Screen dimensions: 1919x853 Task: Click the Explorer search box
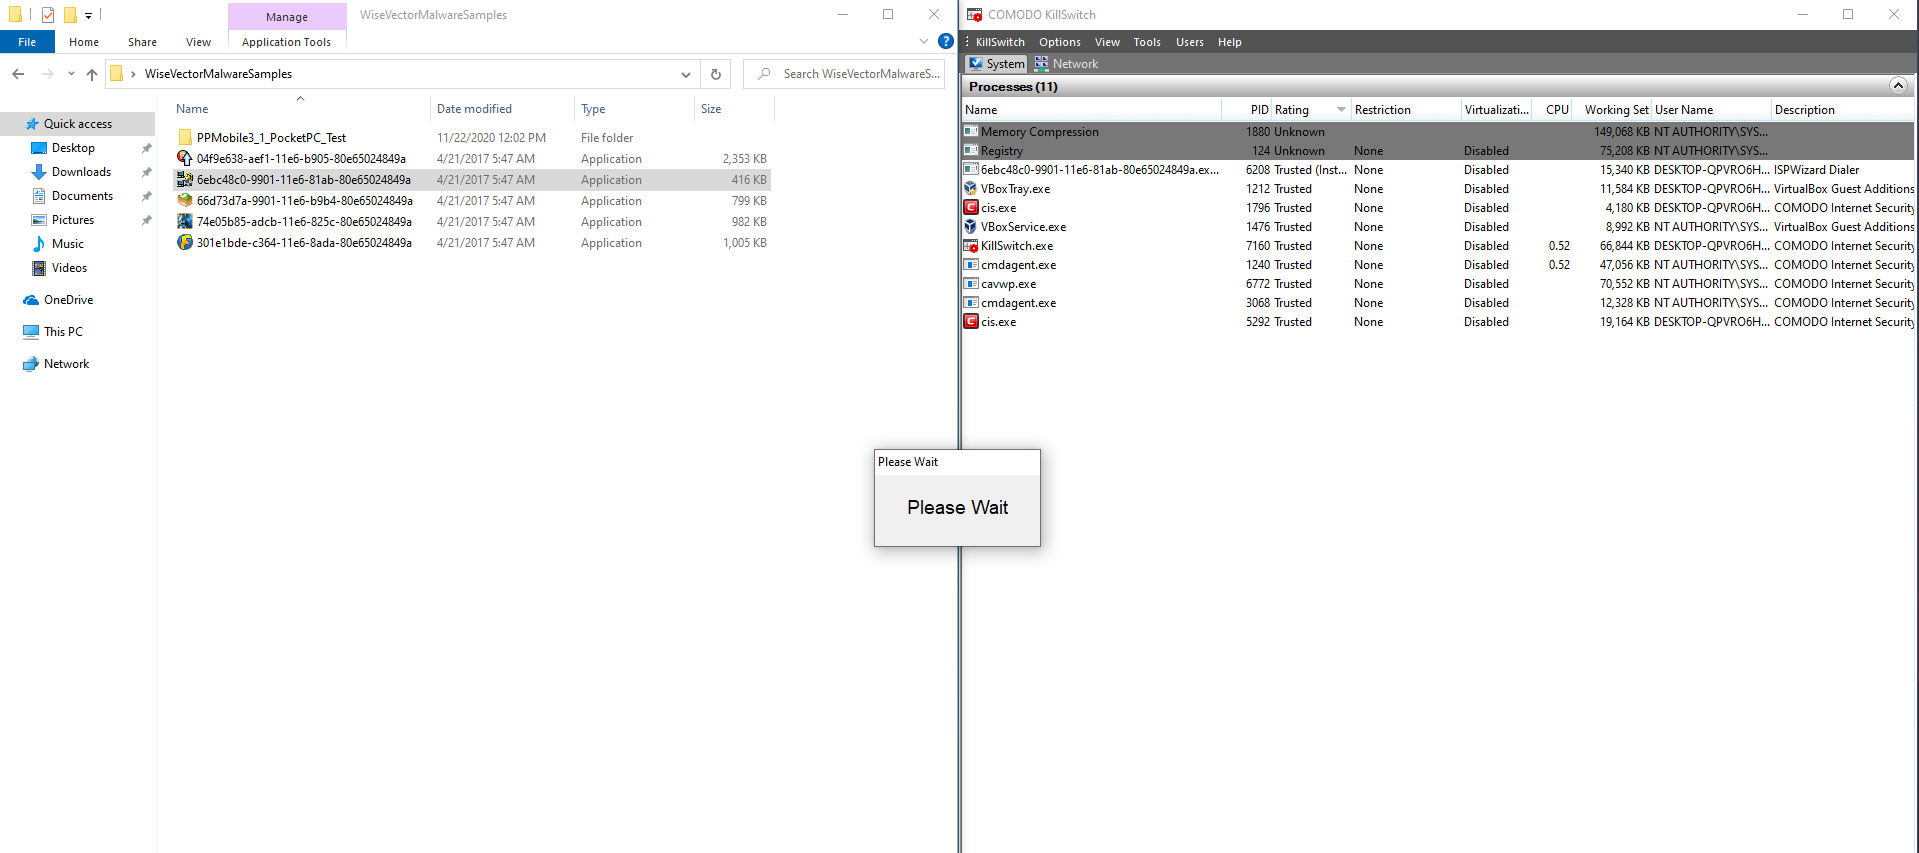coord(844,74)
